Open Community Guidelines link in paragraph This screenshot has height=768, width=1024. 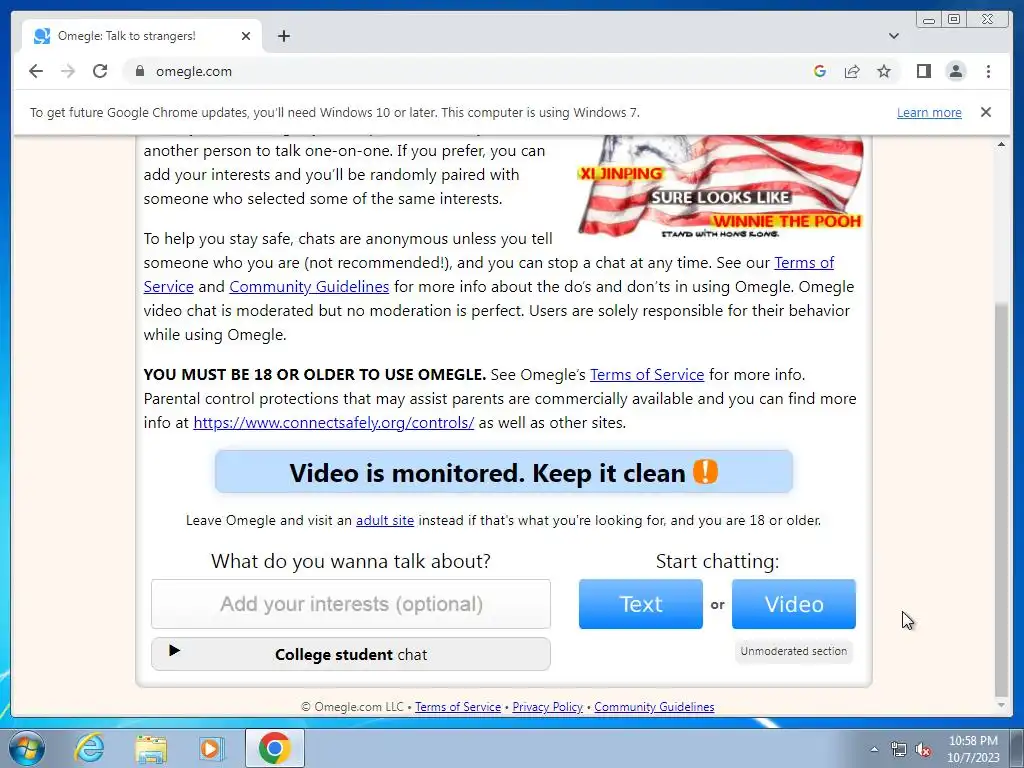tap(309, 287)
